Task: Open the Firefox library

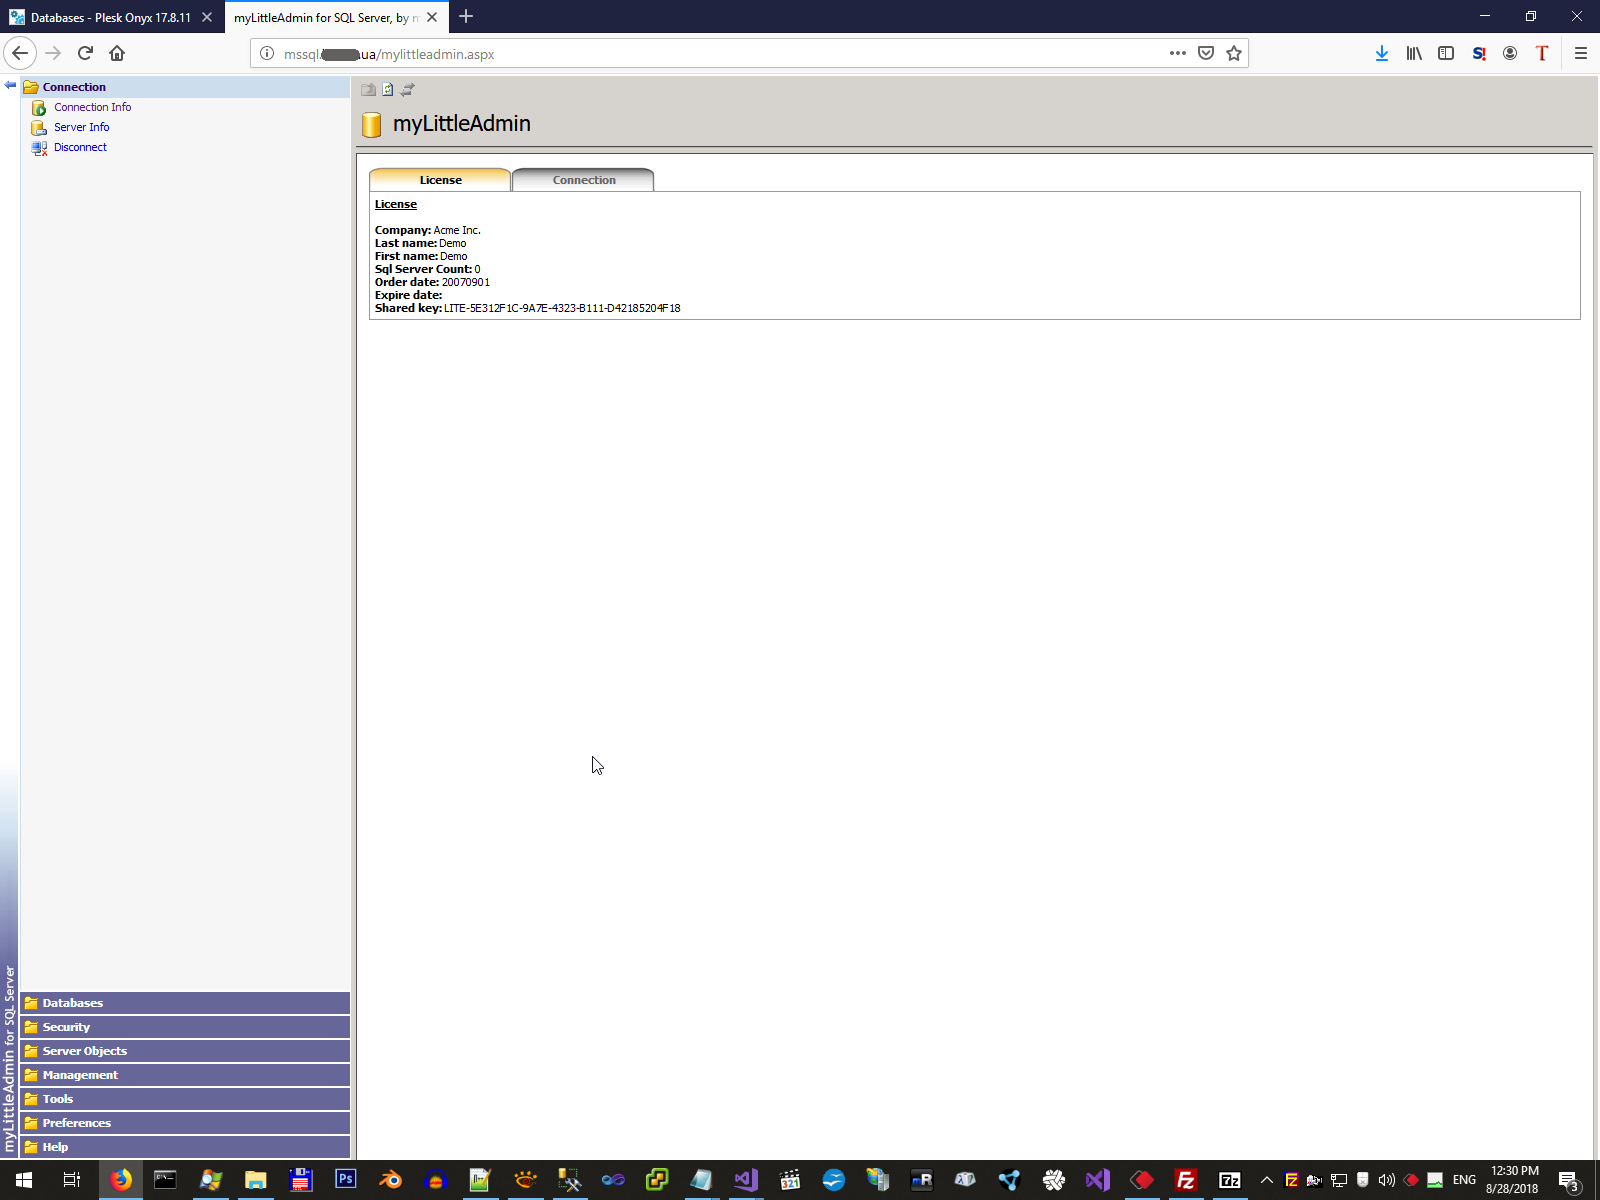Action: (1414, 53)
